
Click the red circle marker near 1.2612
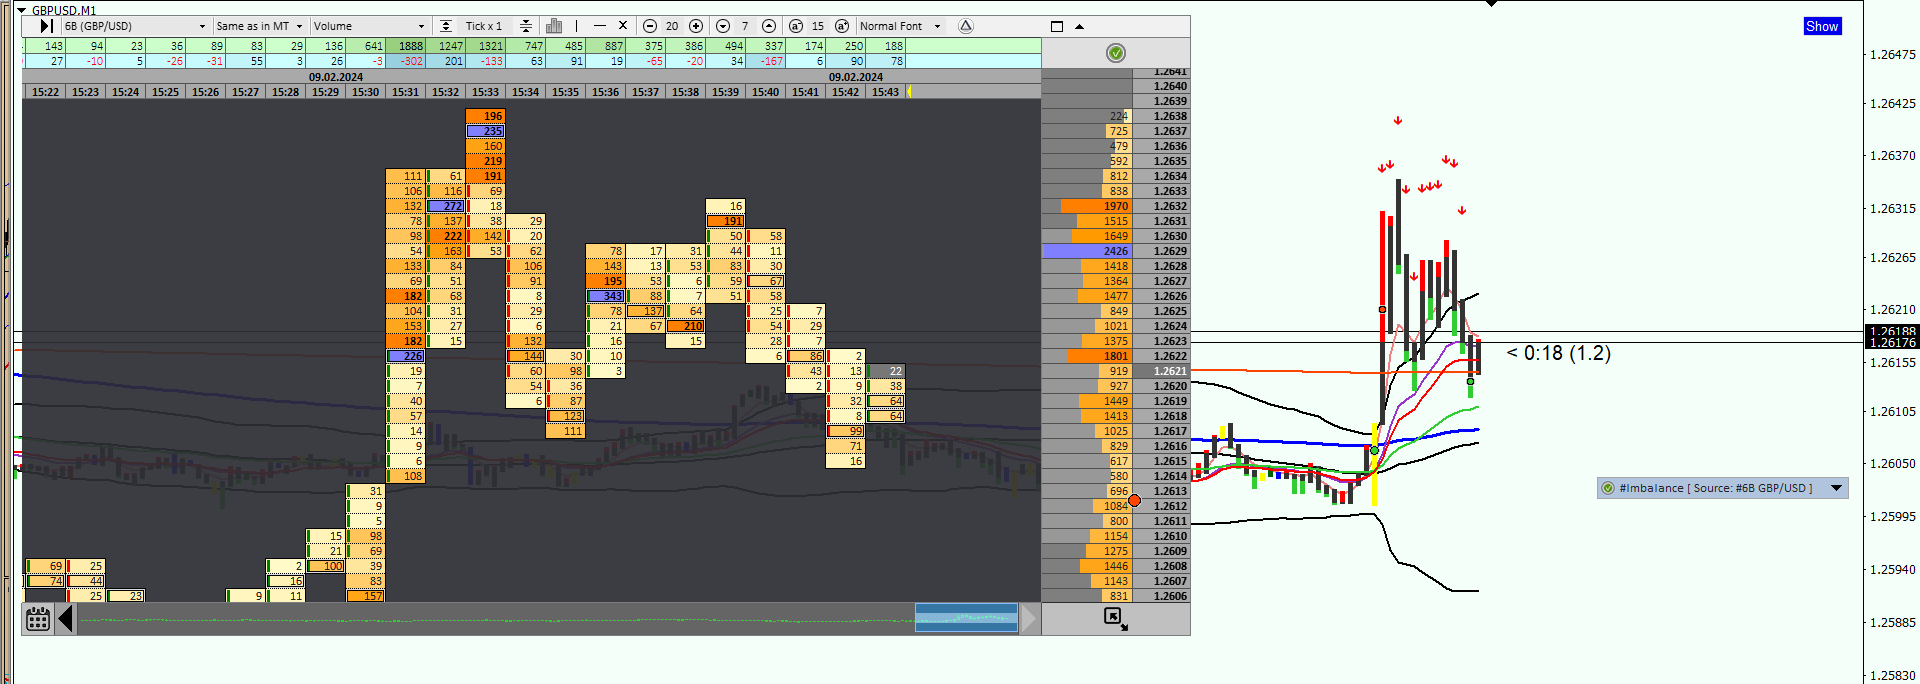tap(1134, 500)
